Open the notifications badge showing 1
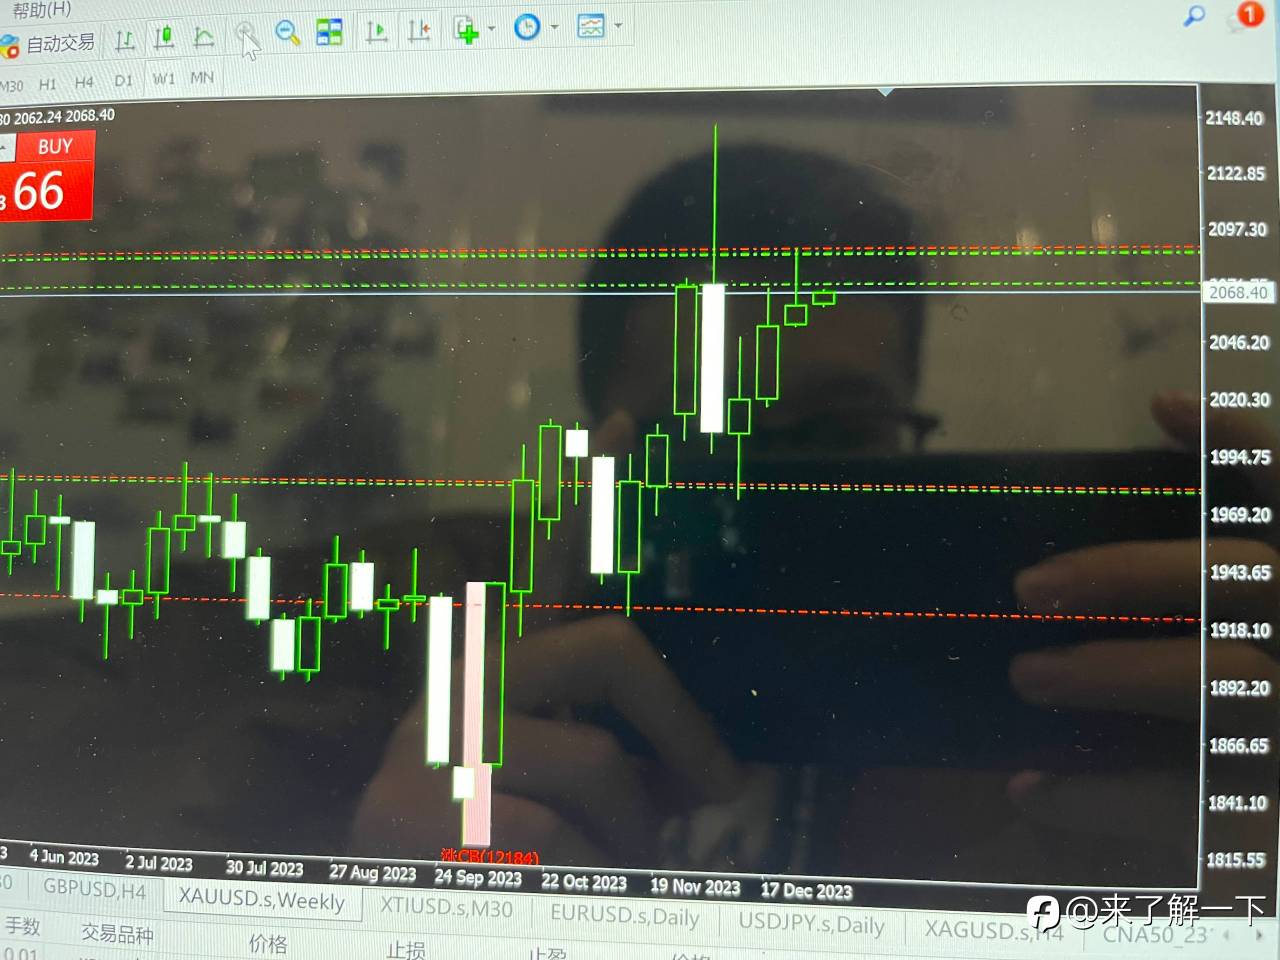The height and width of the screenshot is (960, 1280). [1250, 14]
